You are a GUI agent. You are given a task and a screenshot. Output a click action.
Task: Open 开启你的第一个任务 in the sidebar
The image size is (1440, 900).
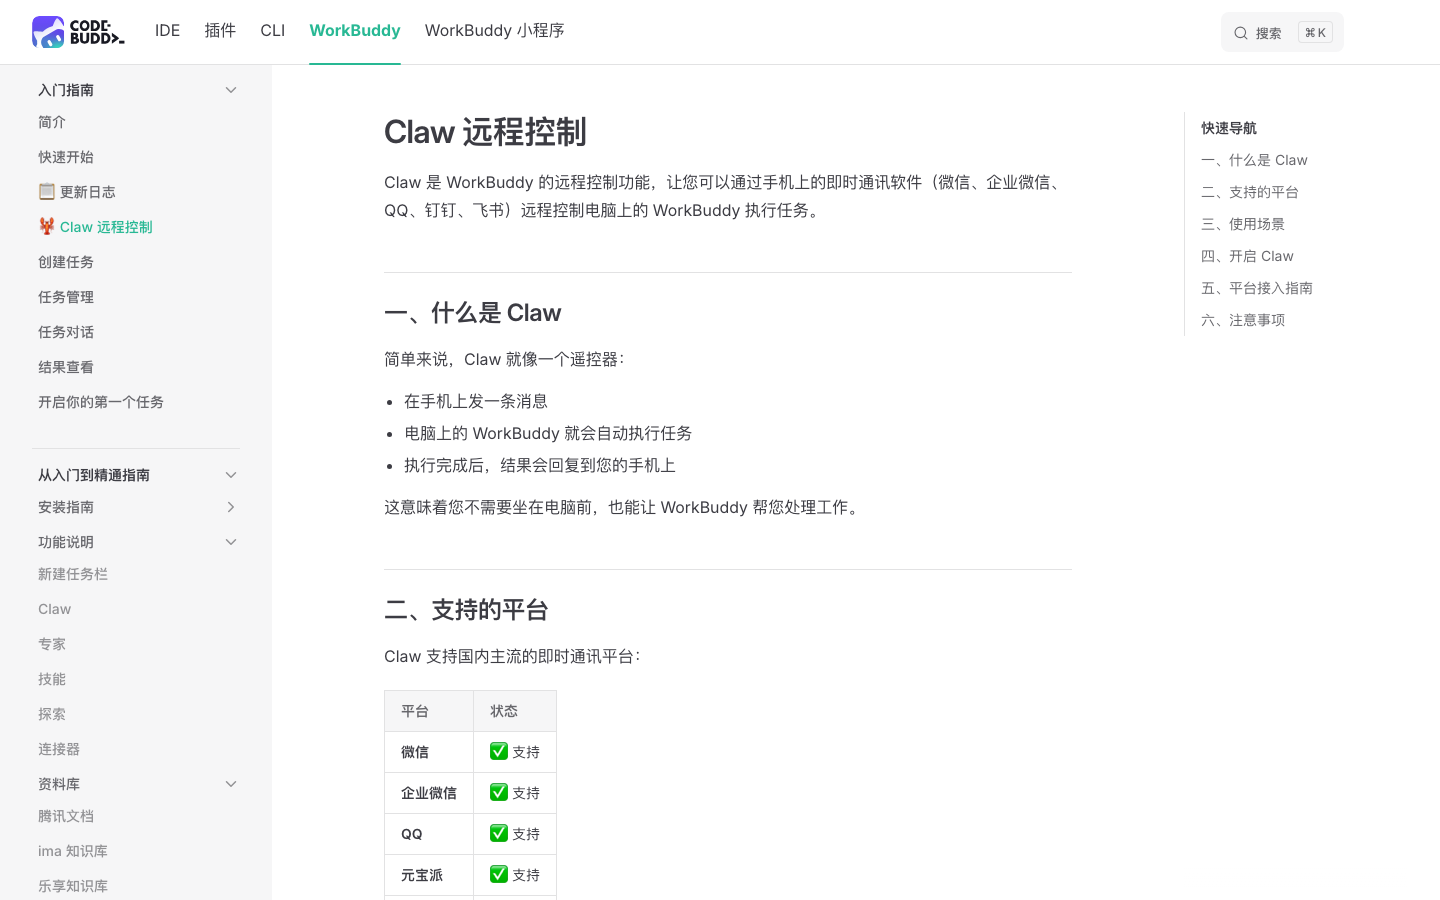(101, 402)
